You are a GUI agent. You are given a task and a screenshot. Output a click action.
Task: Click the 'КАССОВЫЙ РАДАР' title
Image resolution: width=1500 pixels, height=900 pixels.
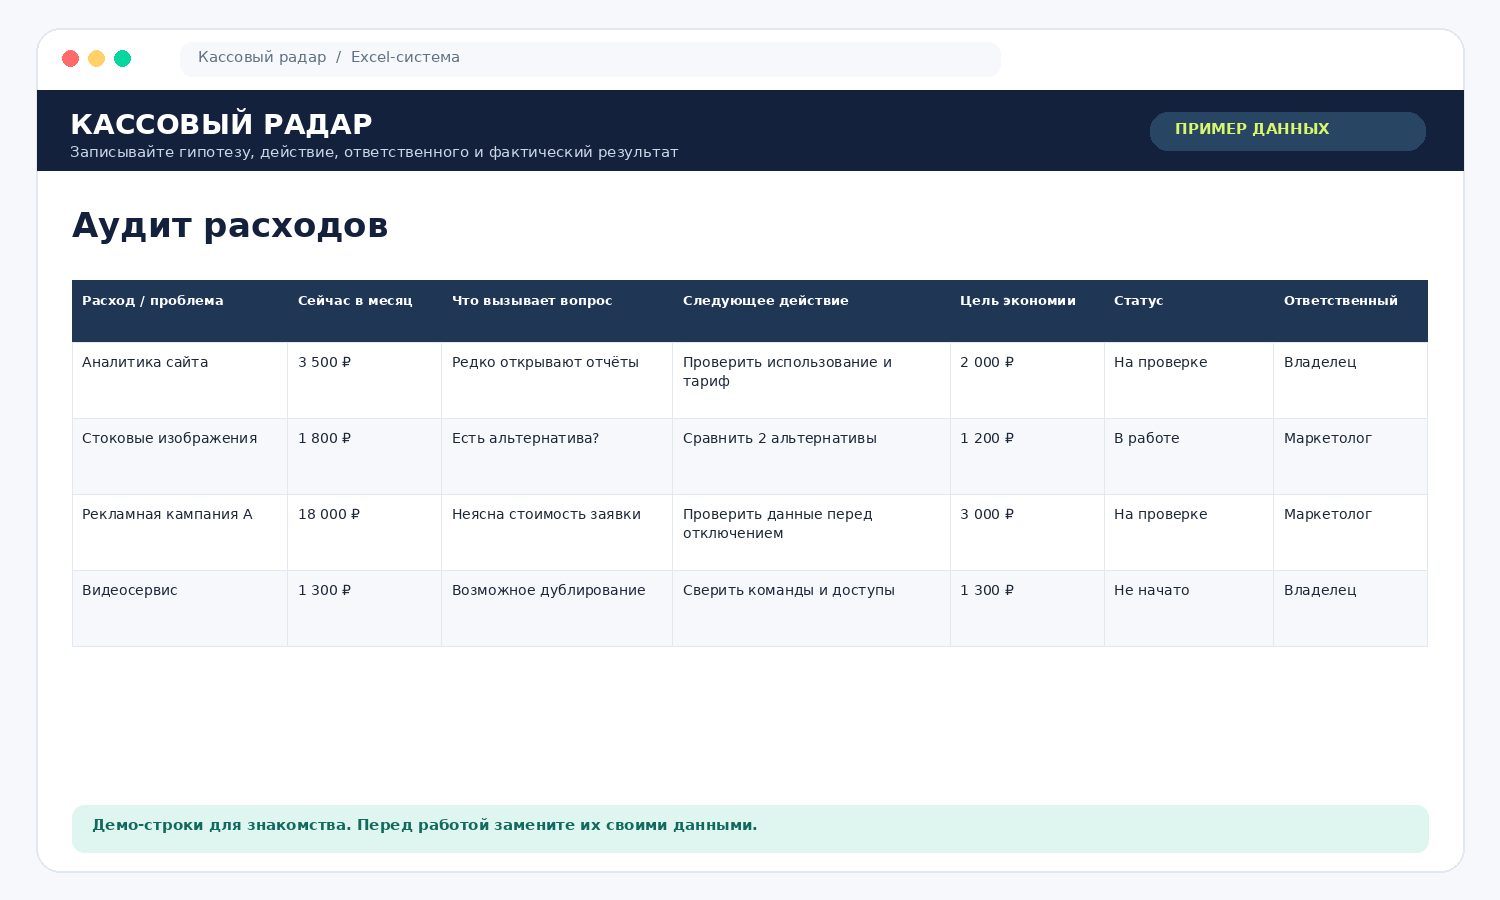pos(221,124)
